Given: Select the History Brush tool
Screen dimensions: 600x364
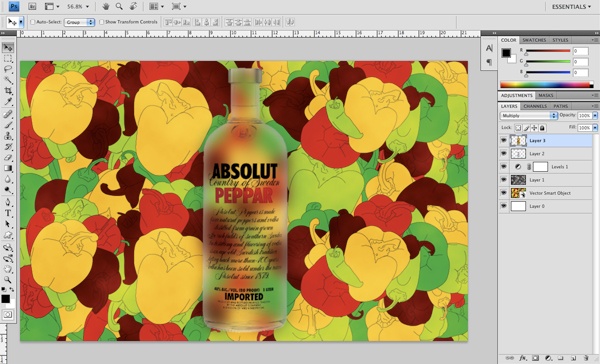Looking at the screenshot, I should (8, 147).
